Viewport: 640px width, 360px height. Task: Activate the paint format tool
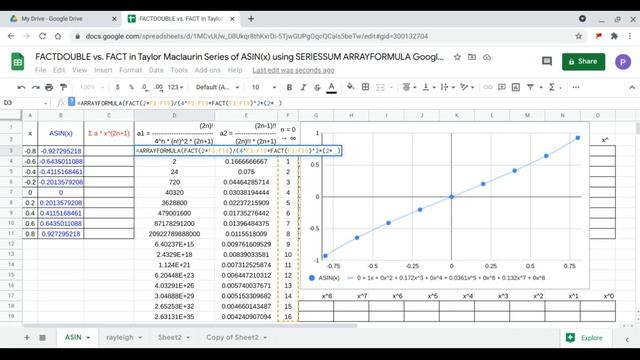[63, 87]
